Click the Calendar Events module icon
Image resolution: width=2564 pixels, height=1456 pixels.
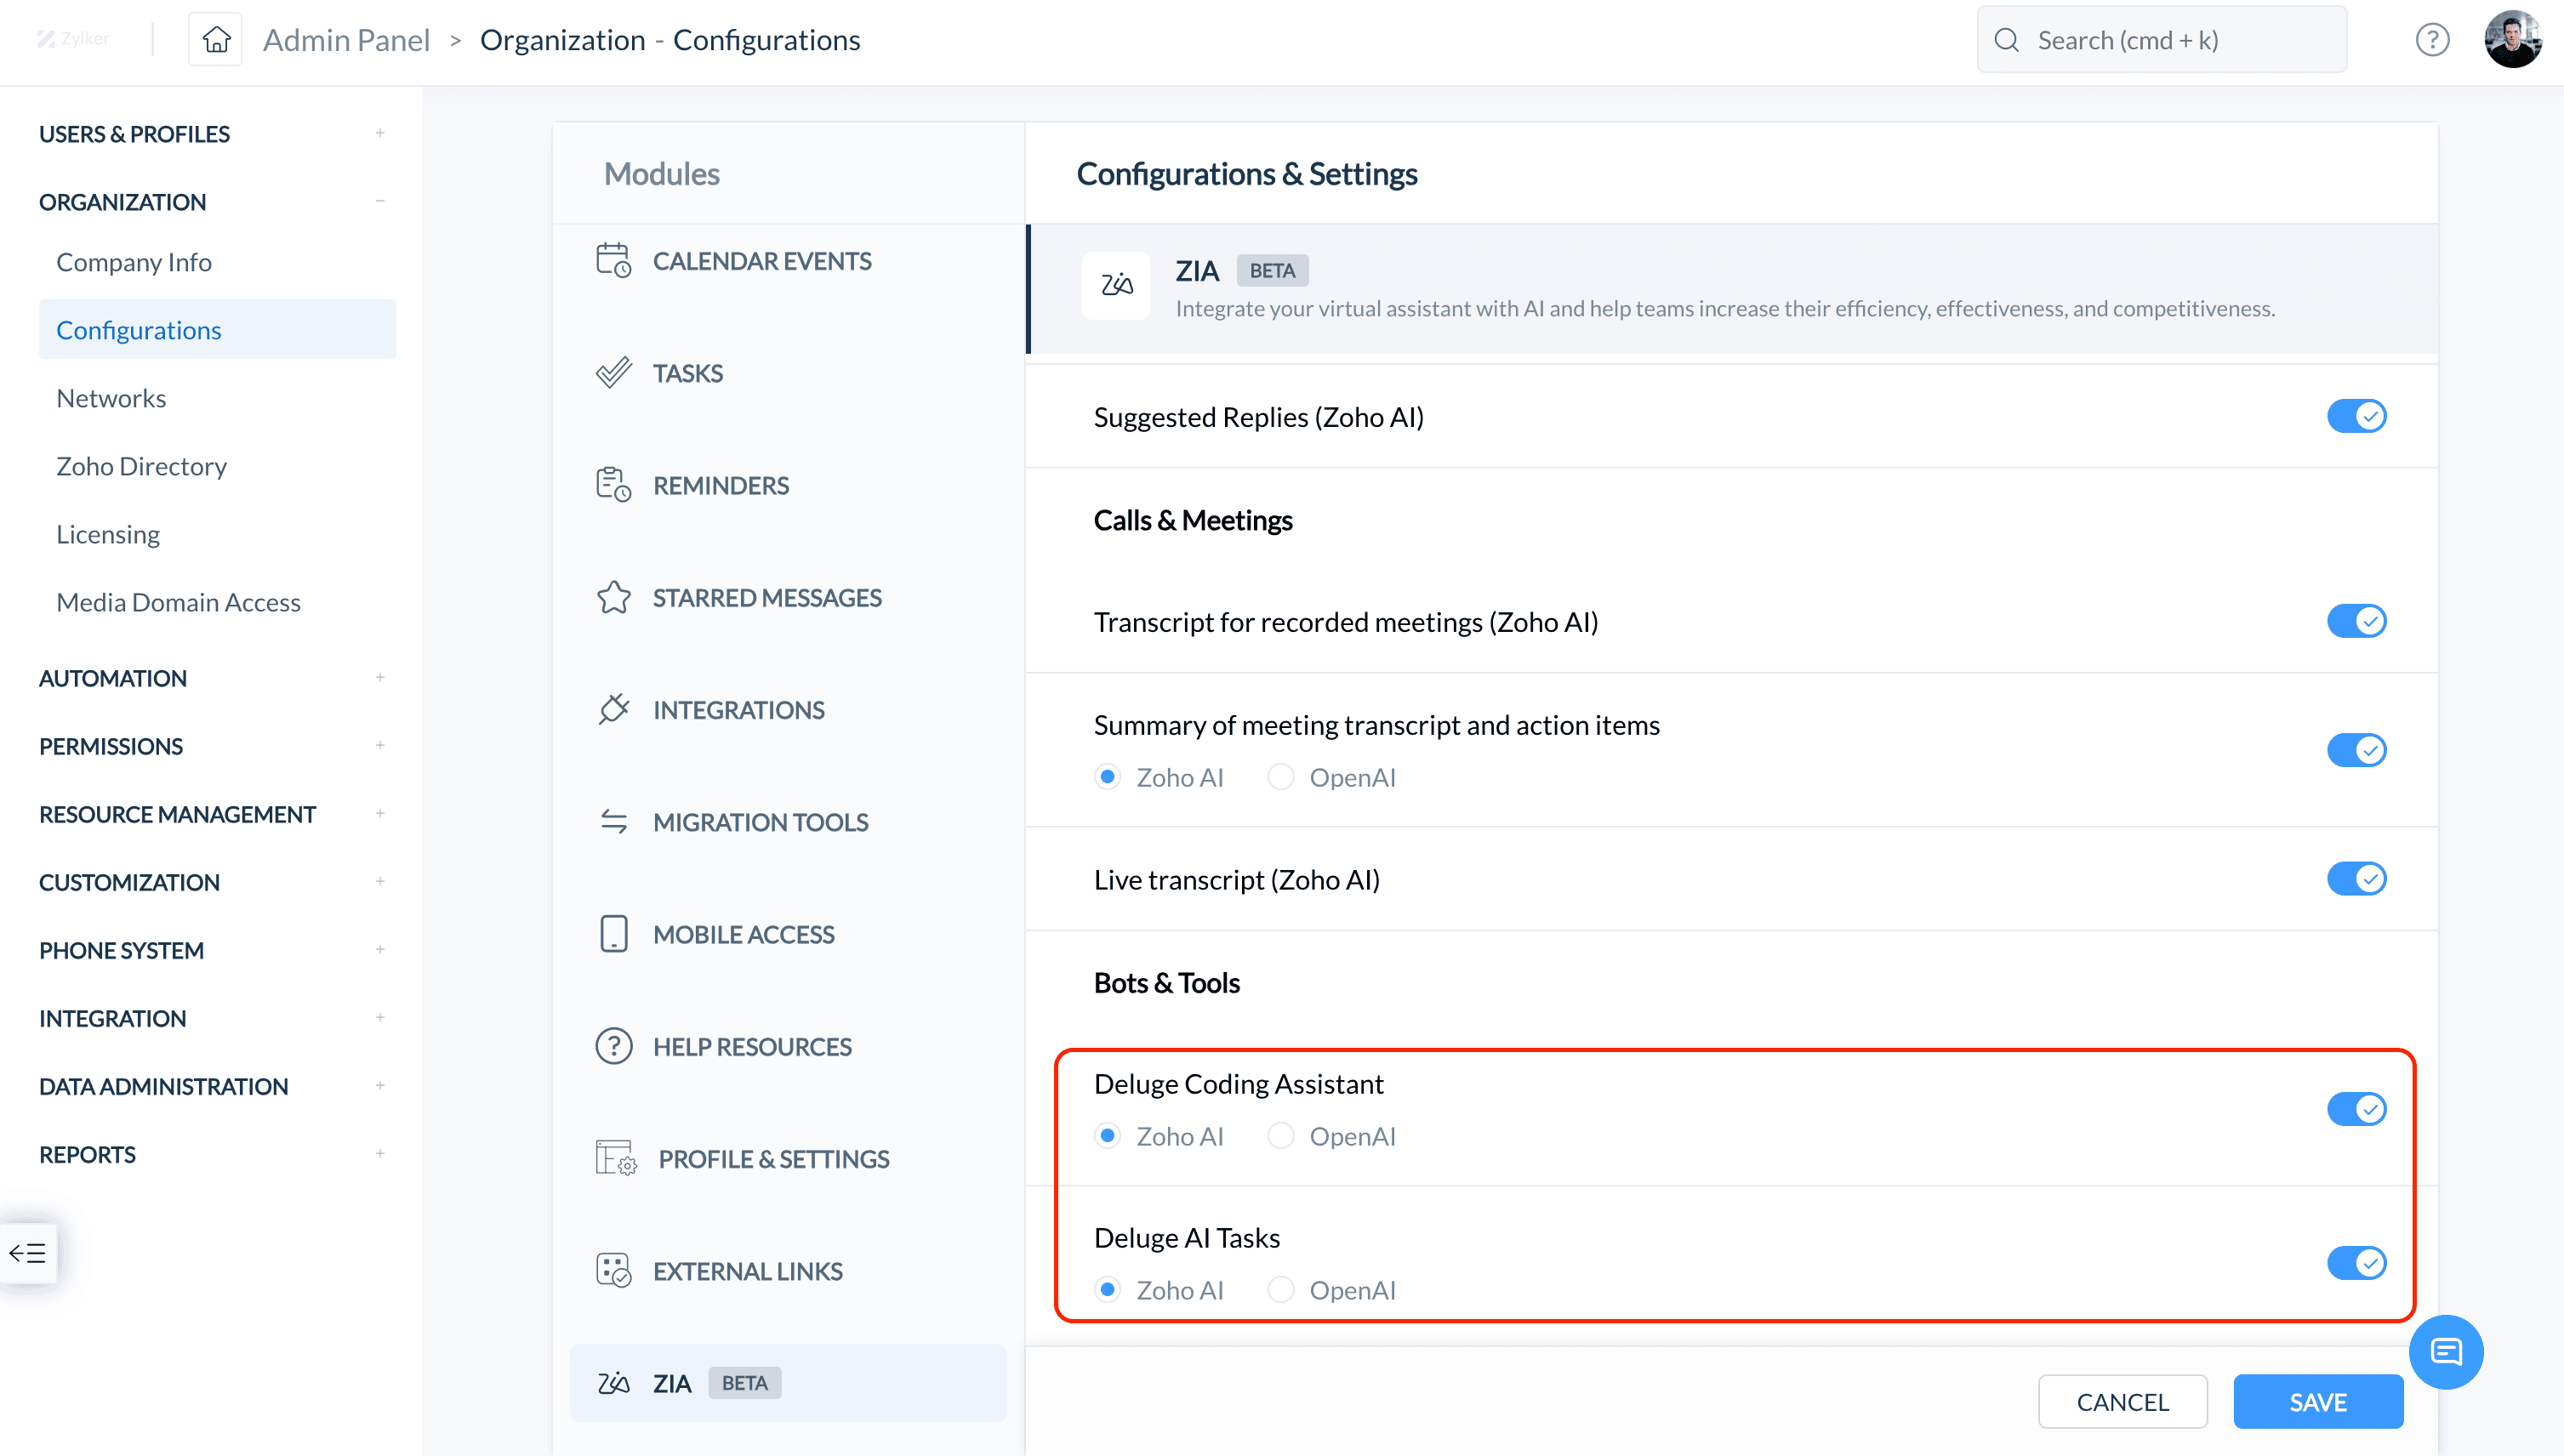point(613,260)
